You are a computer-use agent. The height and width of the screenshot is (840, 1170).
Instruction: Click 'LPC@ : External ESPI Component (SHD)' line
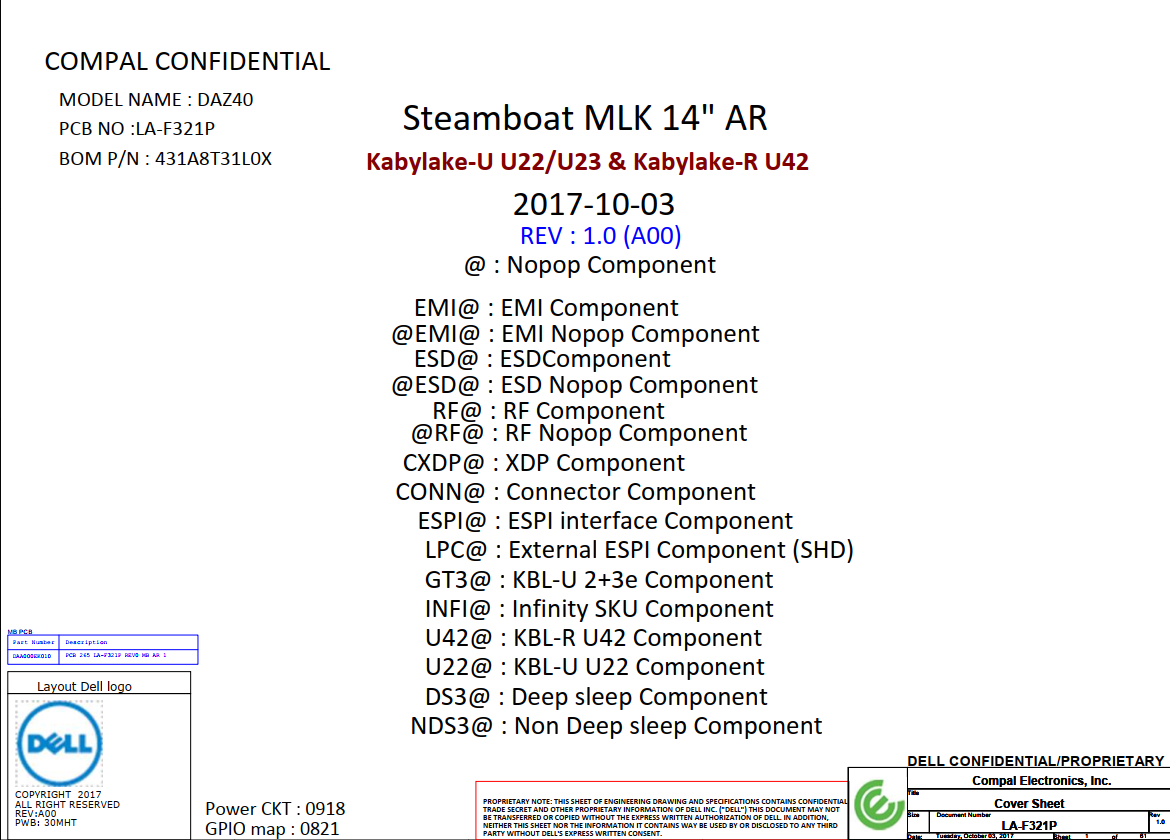(639, 550)
